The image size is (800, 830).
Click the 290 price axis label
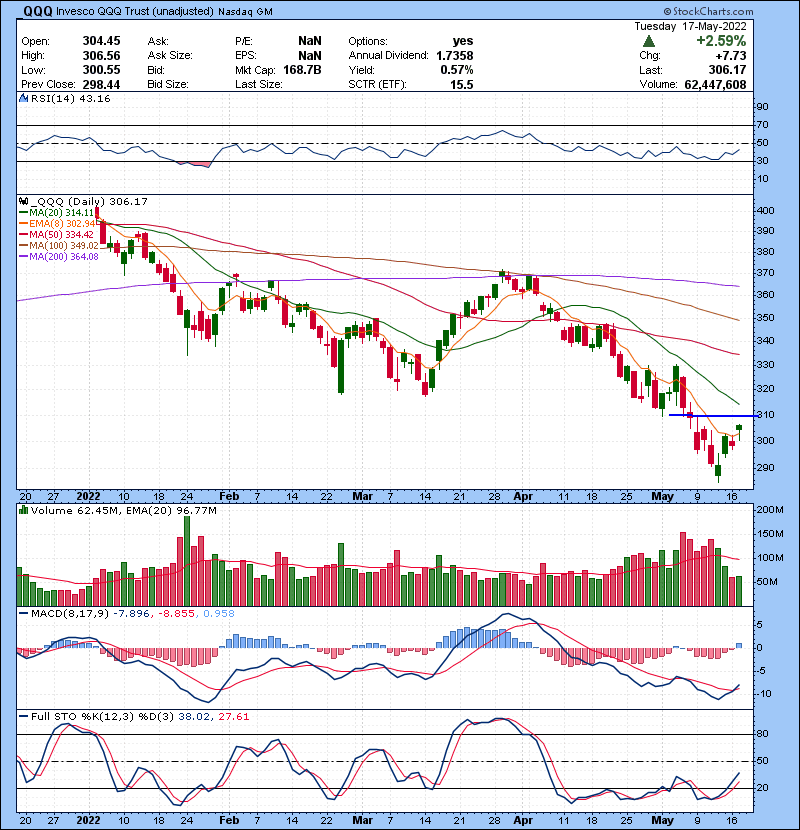pos(766,468)
